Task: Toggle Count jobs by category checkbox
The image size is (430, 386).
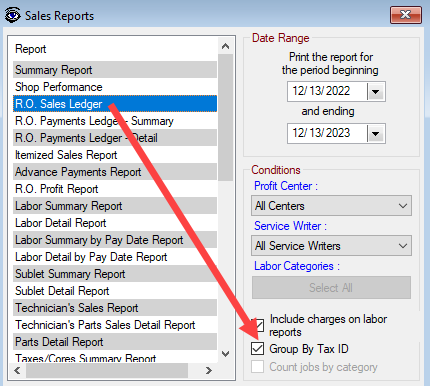Action: pyautogui.click(x=258, y=367)
